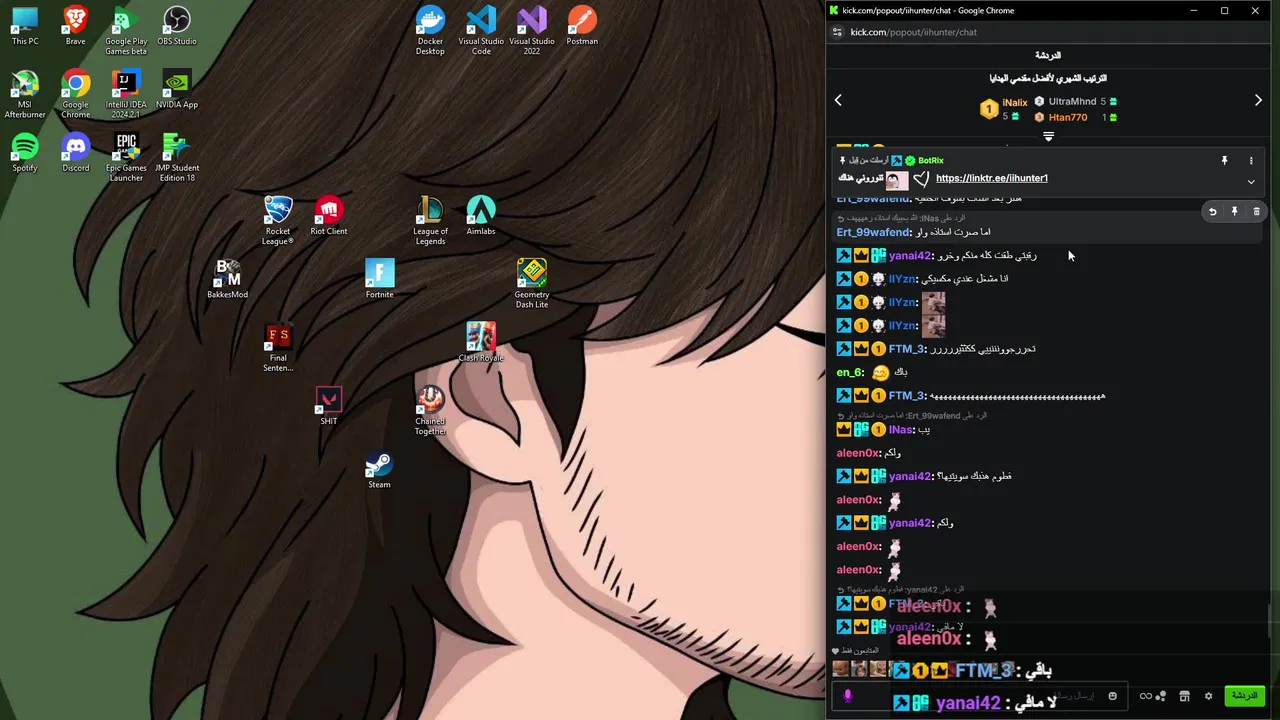1280x720 pixels.
Task: Launch Postman from desktop
Action: pos(582,27)
